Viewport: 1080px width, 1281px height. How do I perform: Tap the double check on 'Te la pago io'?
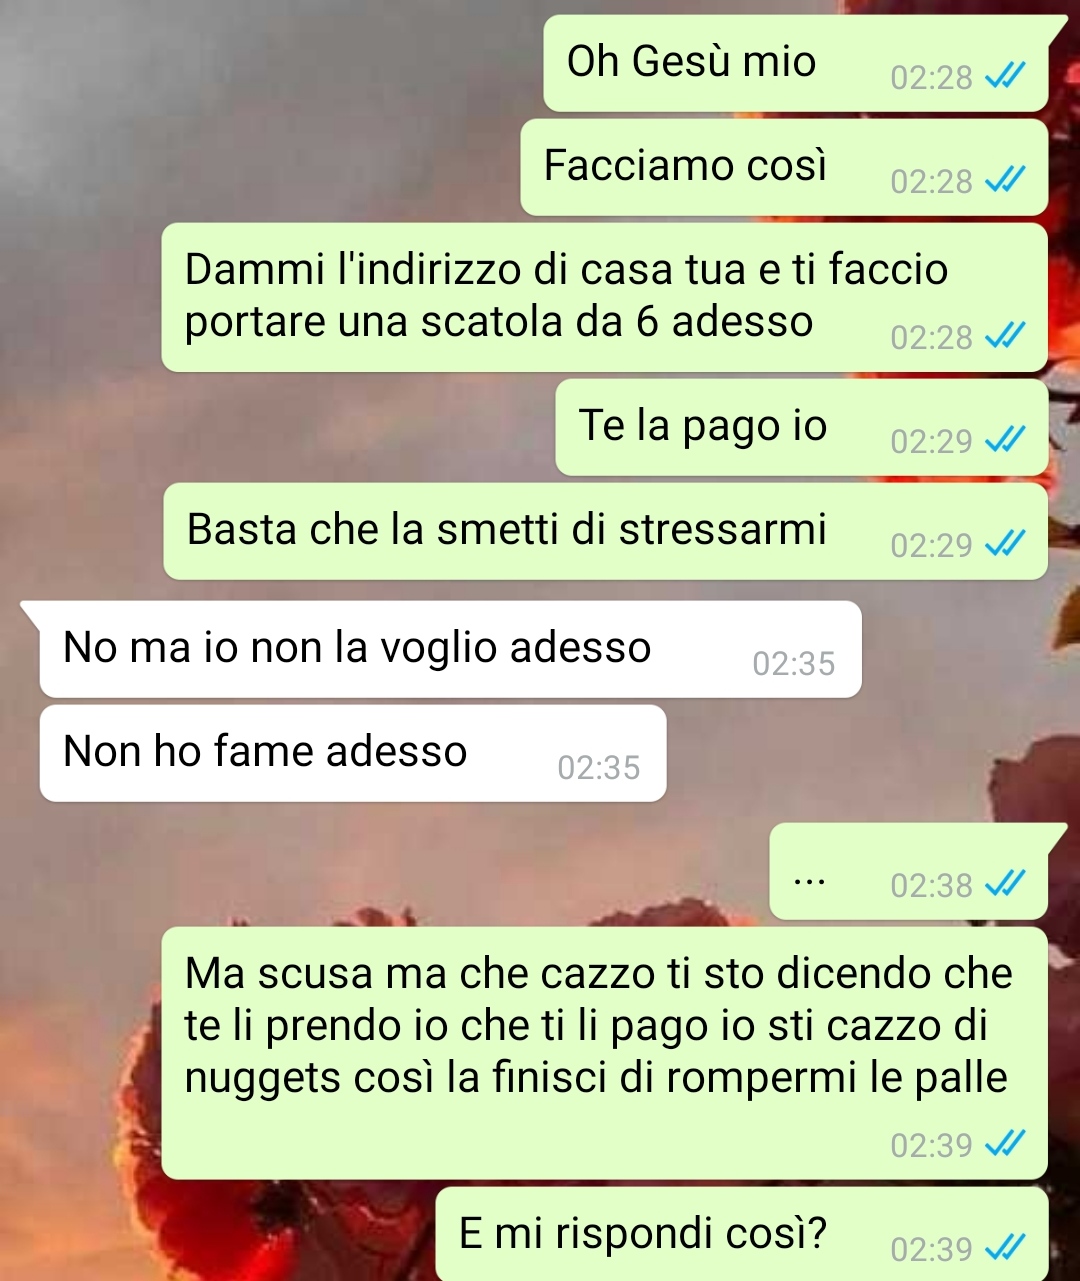click(1005, 440)
